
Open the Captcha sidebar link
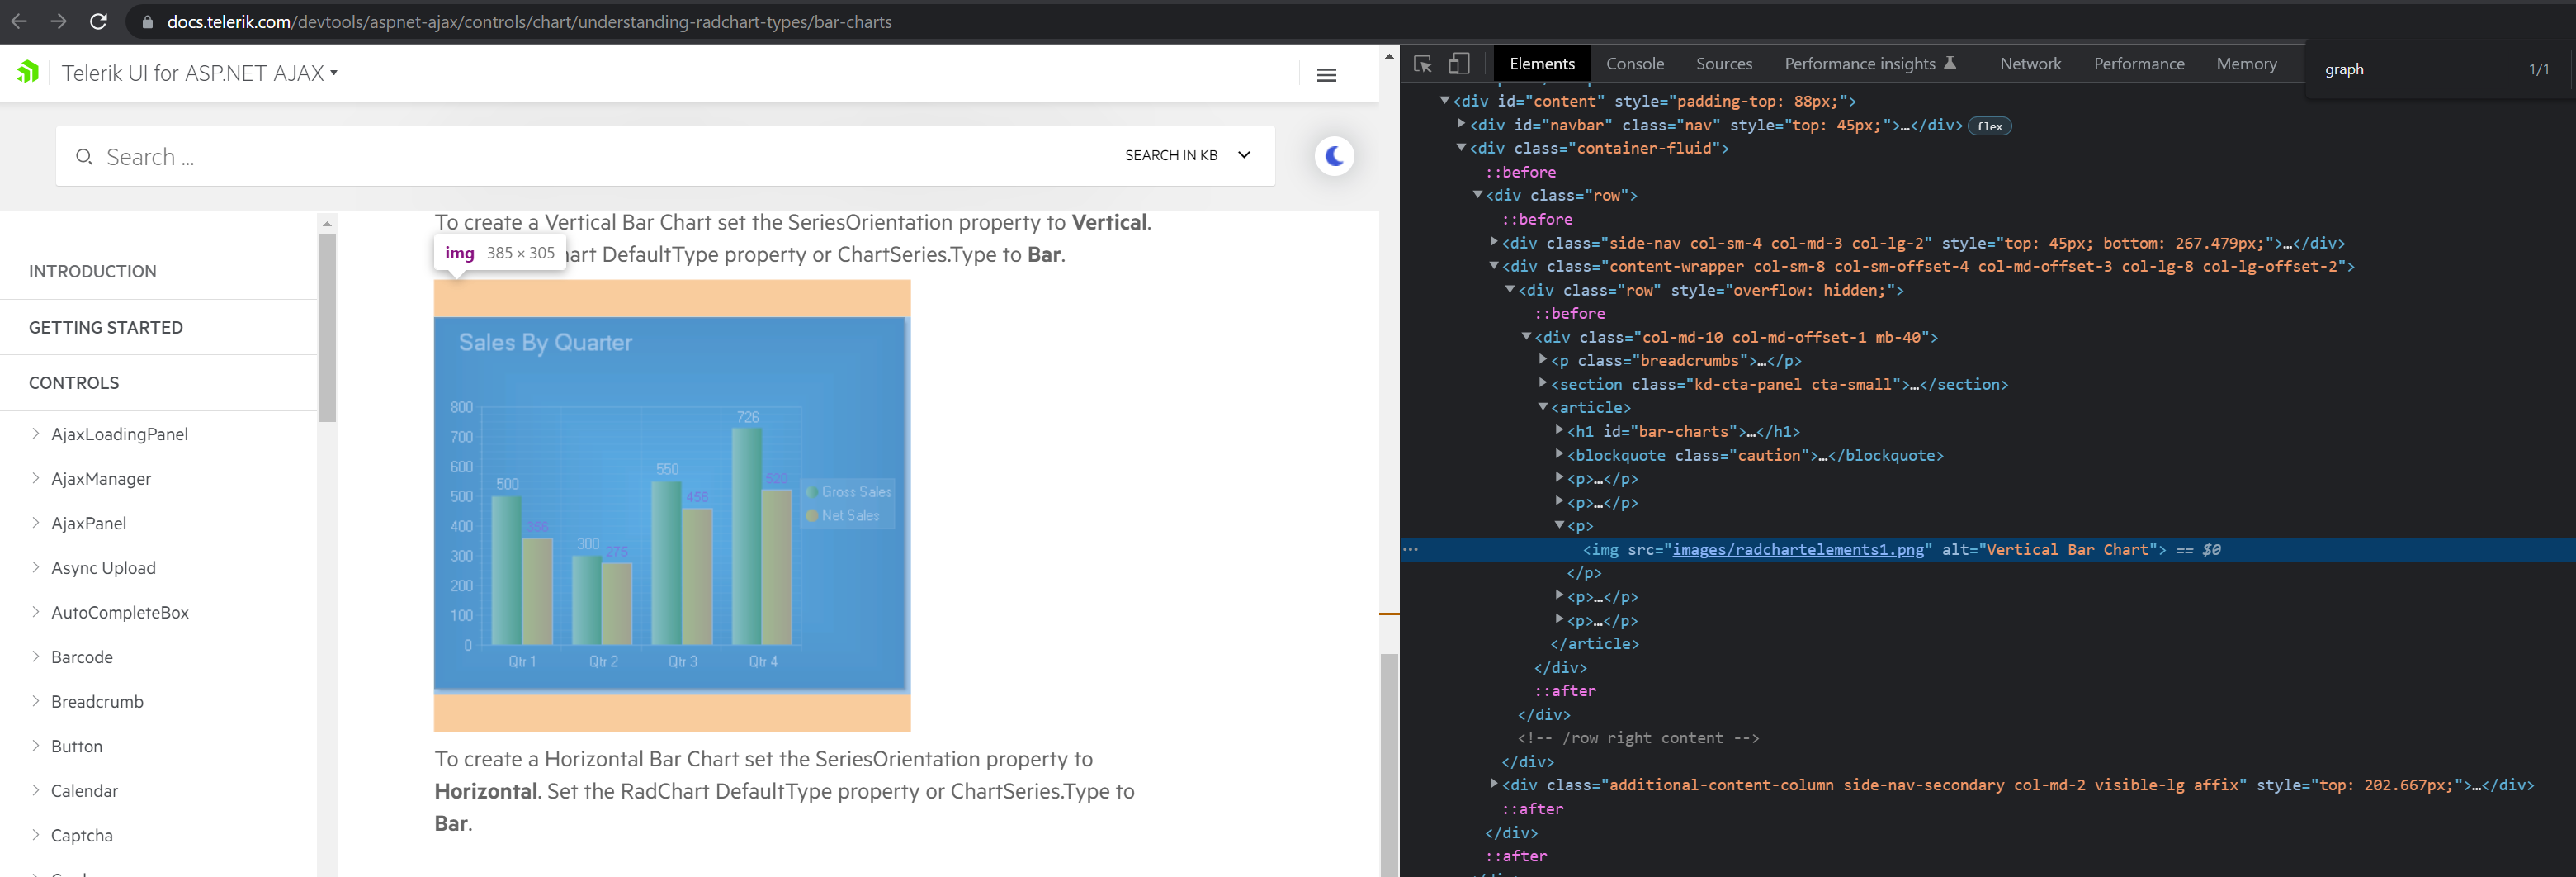coord(81,836)
